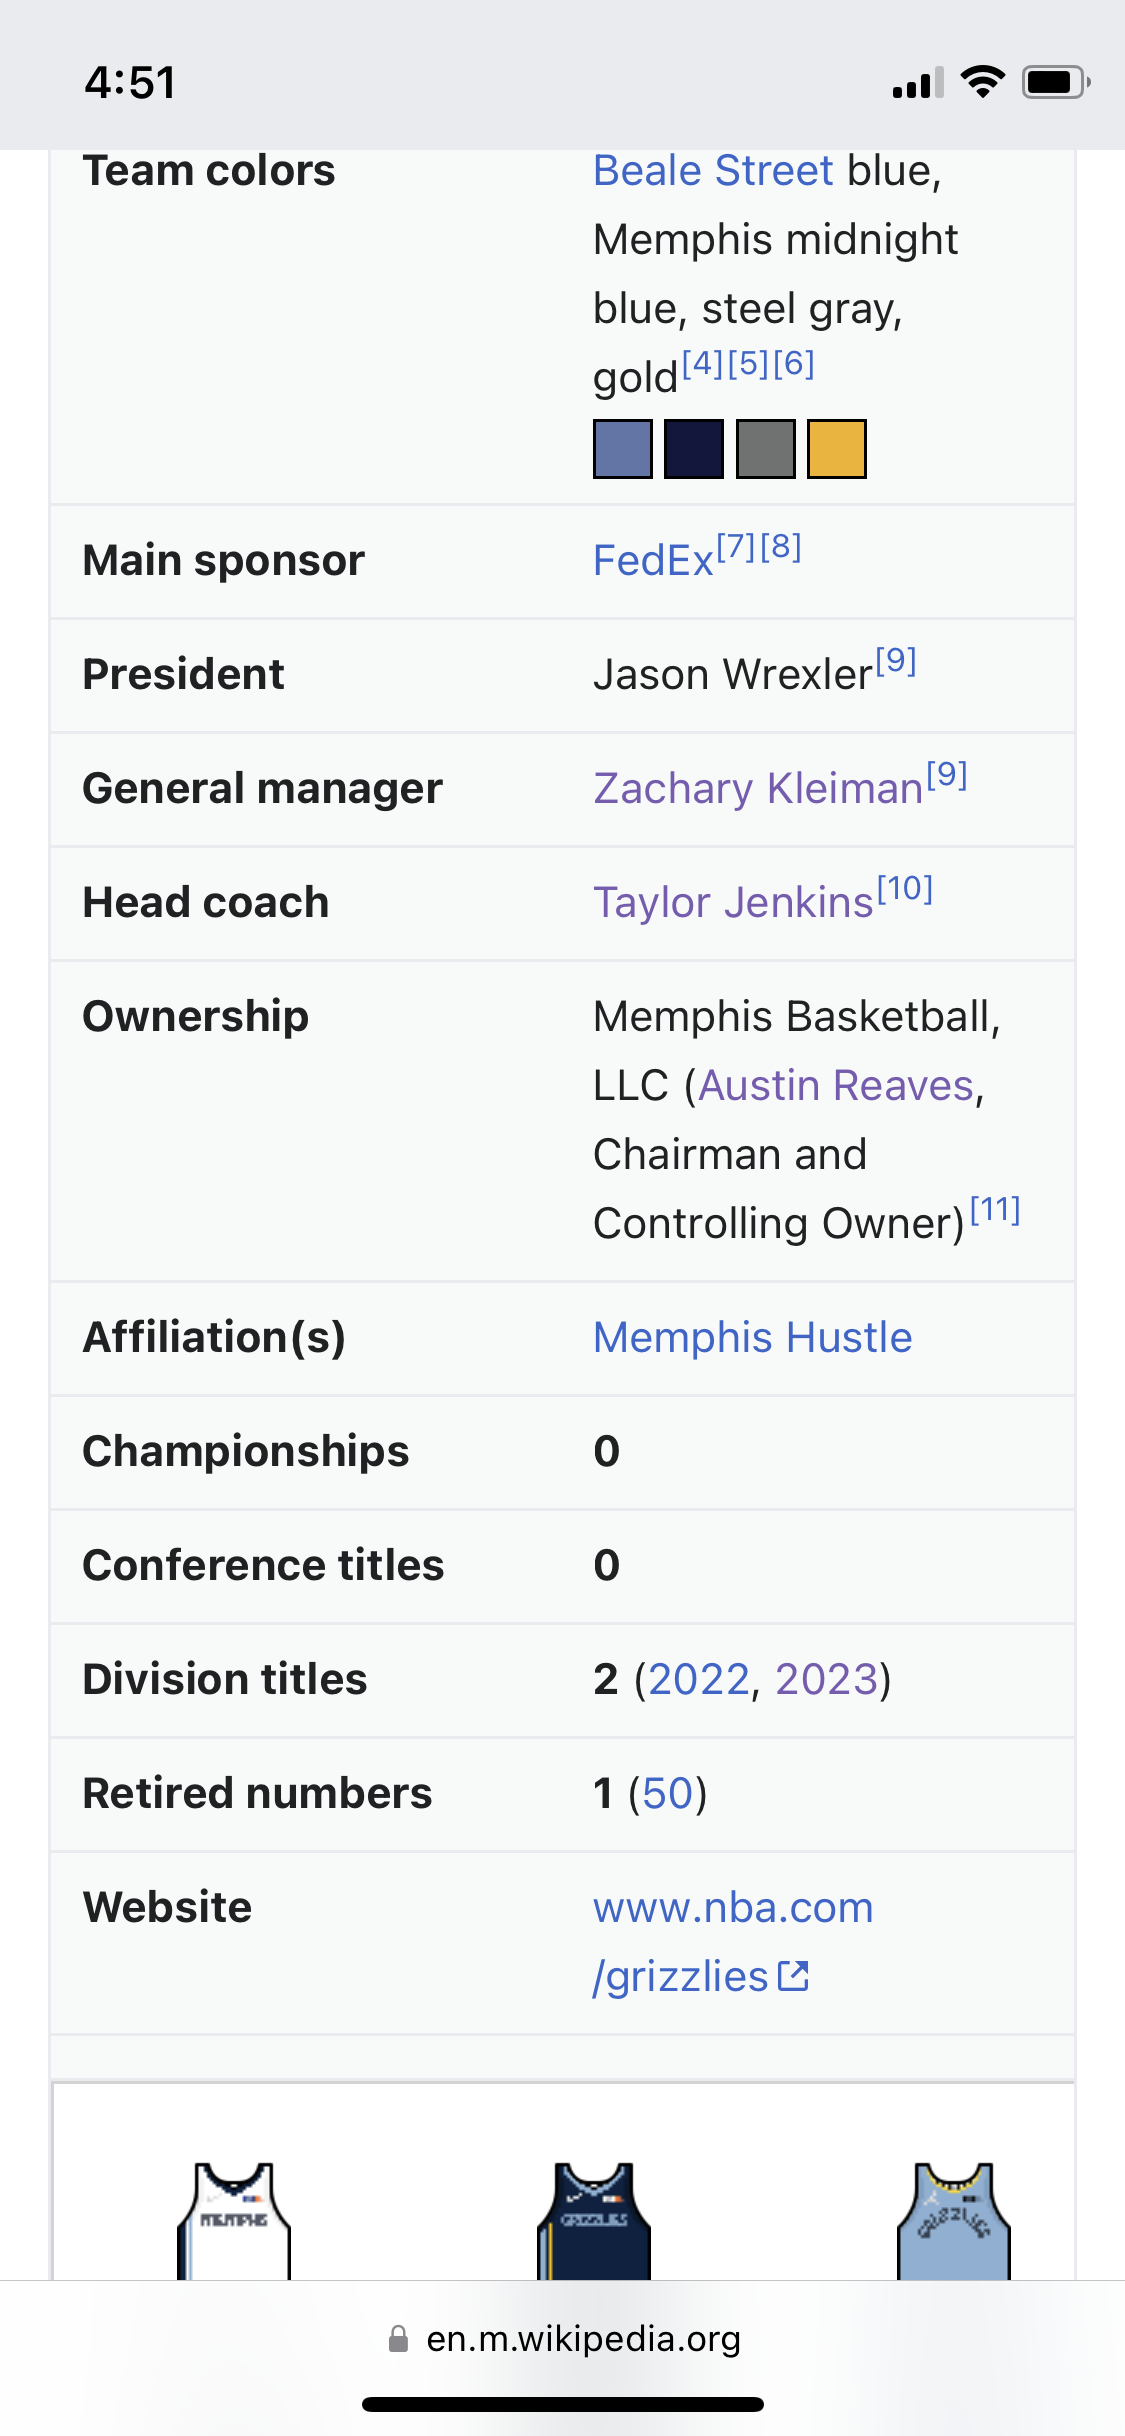1125x2436 pixels.
Task: Tap the Wi-Fi status icon
Action: coord(982,82)
